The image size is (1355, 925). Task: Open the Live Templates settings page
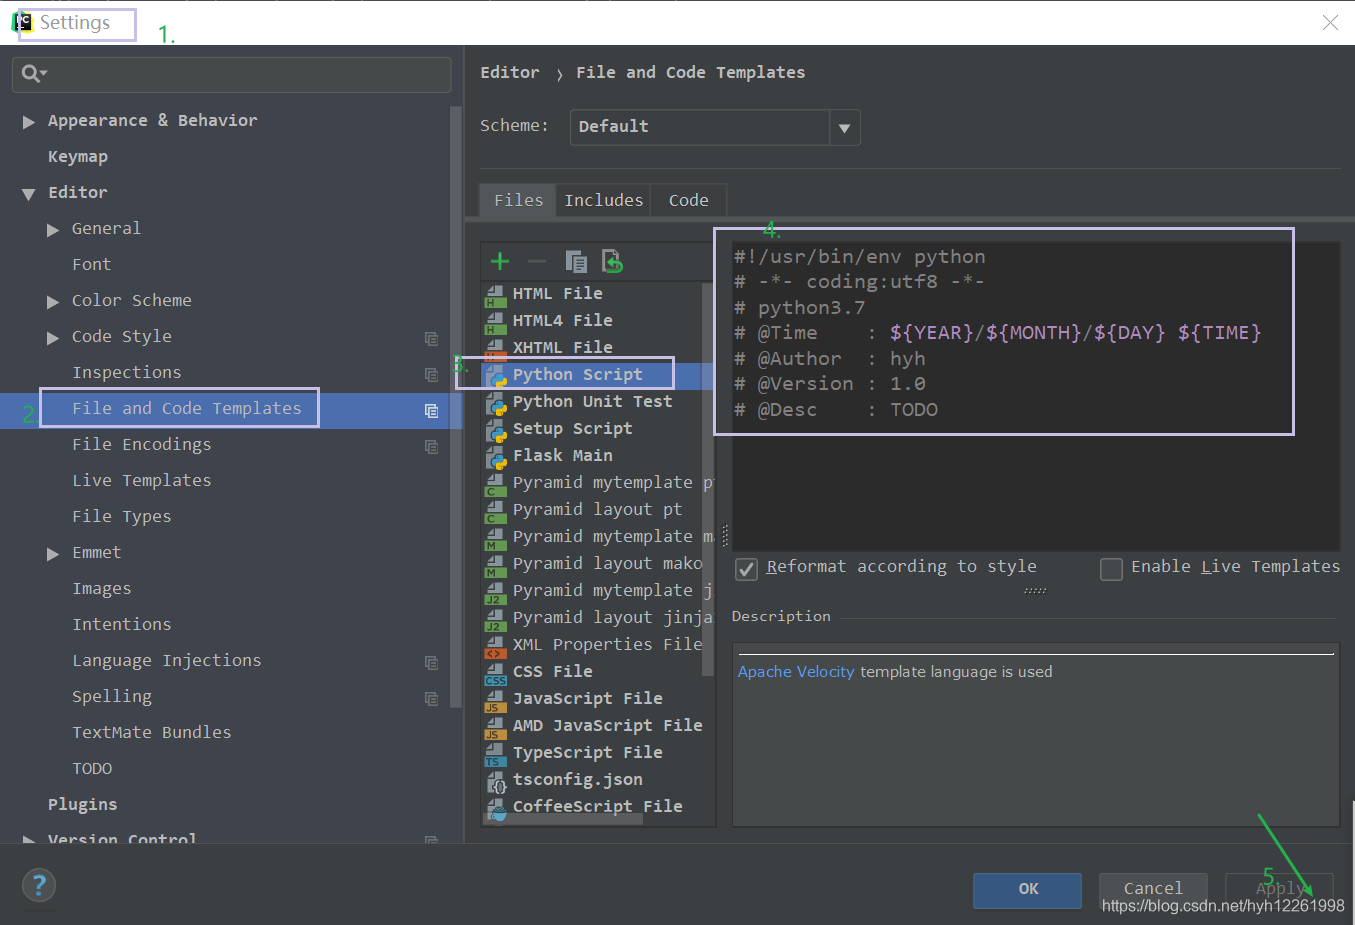(142, 480)
